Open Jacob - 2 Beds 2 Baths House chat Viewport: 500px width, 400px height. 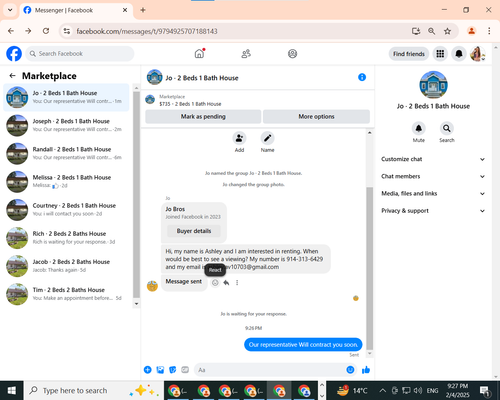[66, 266]
